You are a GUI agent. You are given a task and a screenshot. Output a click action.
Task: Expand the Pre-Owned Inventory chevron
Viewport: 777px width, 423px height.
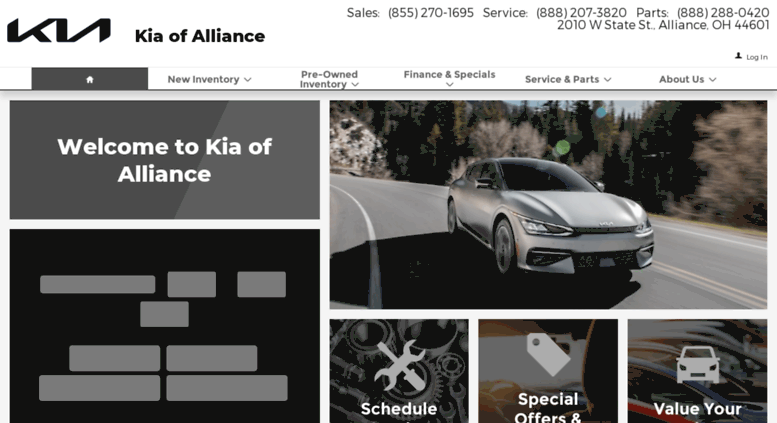[355, 85]
